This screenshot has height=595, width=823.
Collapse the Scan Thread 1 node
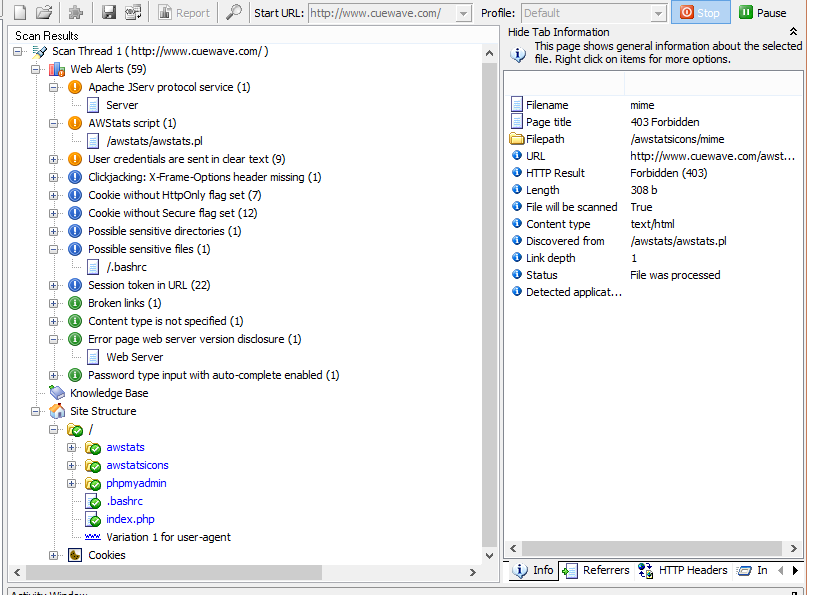coord(18,51)
